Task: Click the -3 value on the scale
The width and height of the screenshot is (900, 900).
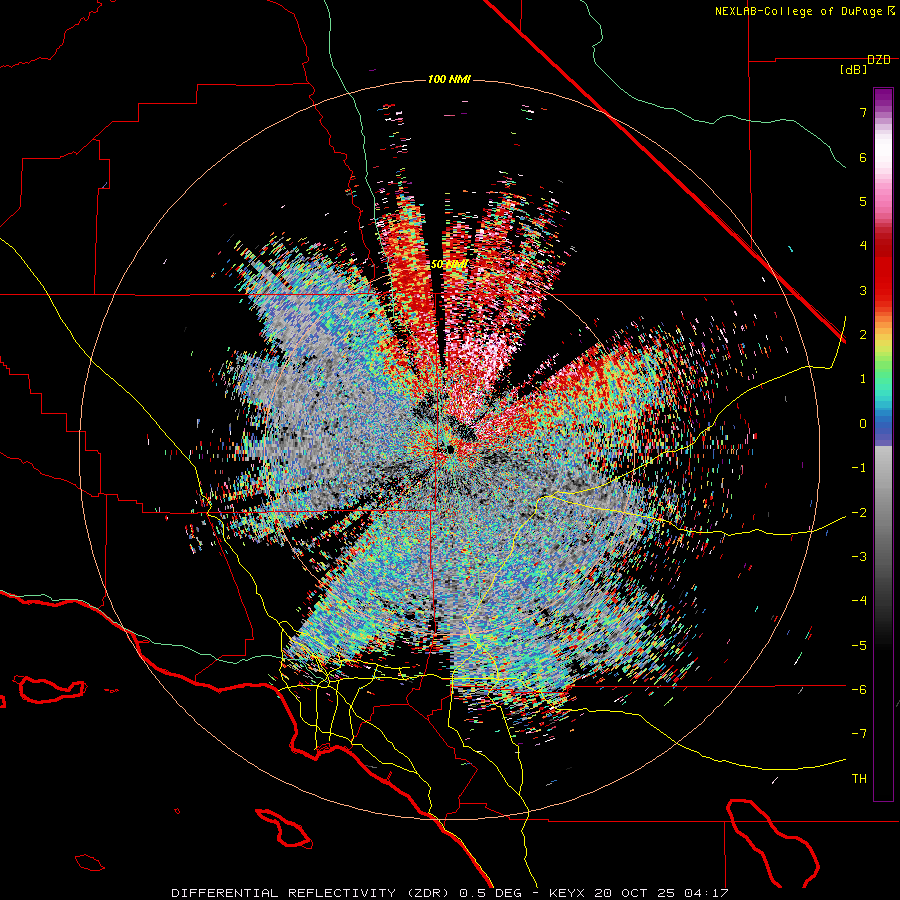Action: 859,557
